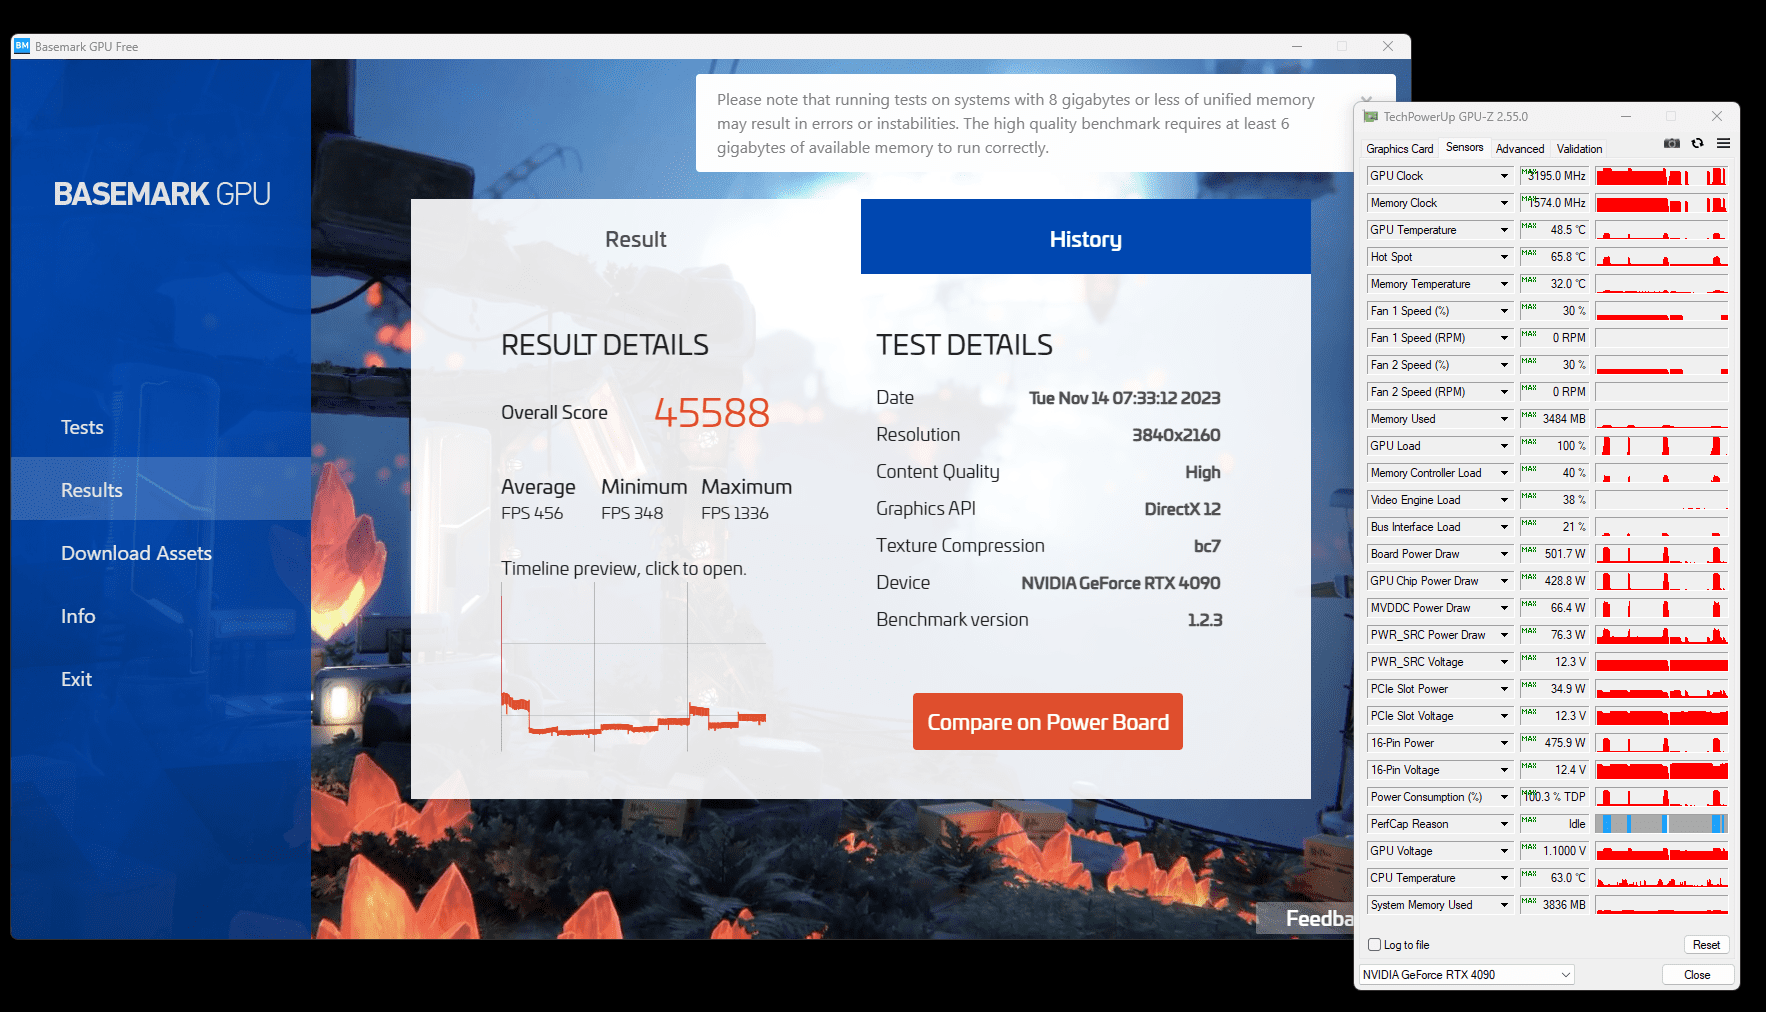
Task: Expand the GPU Temperature sensor dropdown
Action: [x=1503, y=230]
